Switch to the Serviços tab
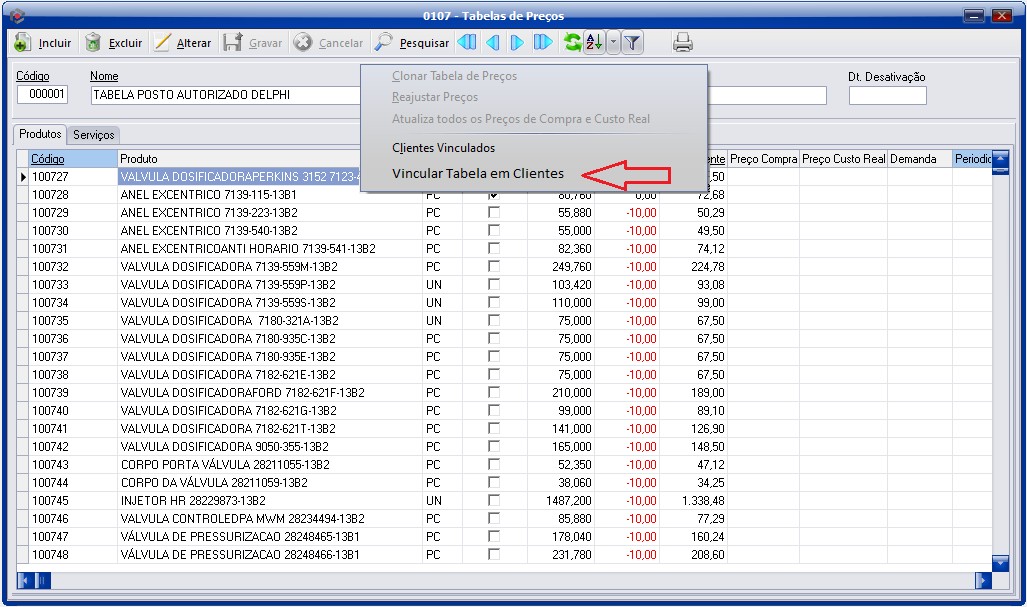The width and height of the screenshot is (1027, 607). [94, 135]
